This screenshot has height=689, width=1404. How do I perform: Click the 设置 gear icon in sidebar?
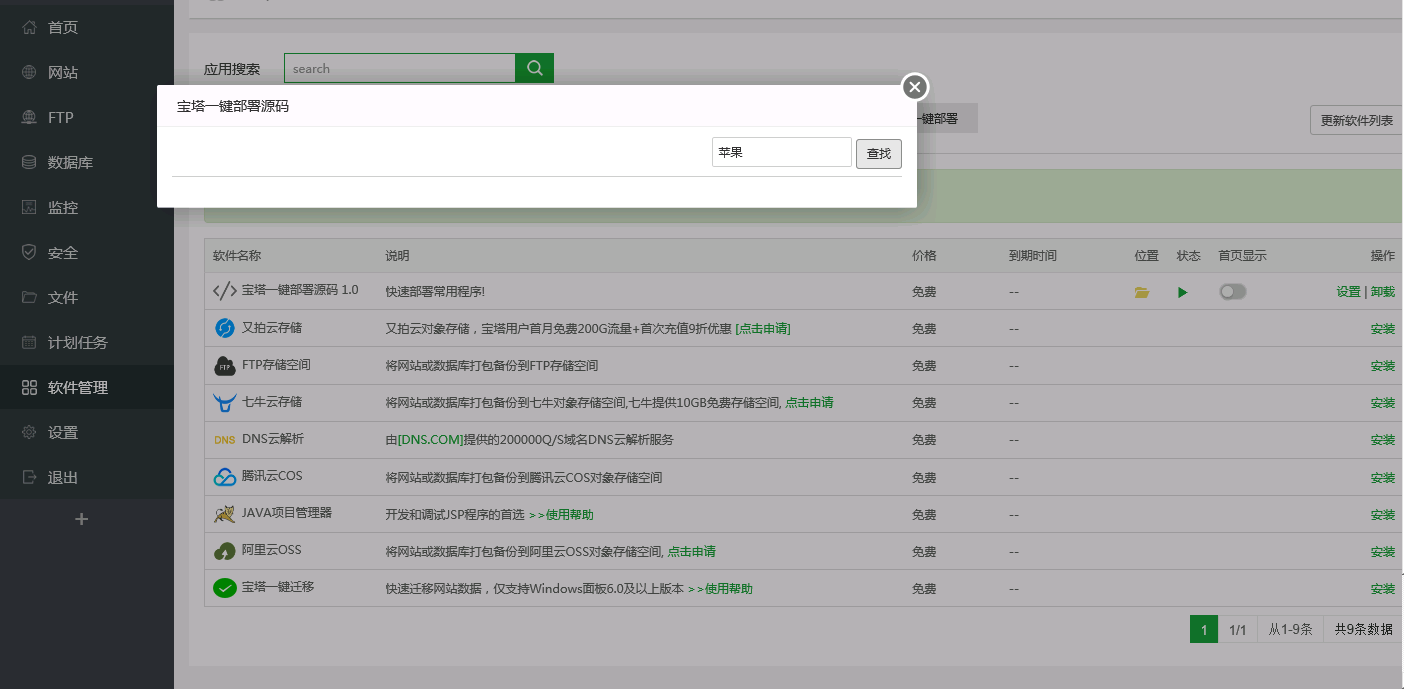click(29, 432)
